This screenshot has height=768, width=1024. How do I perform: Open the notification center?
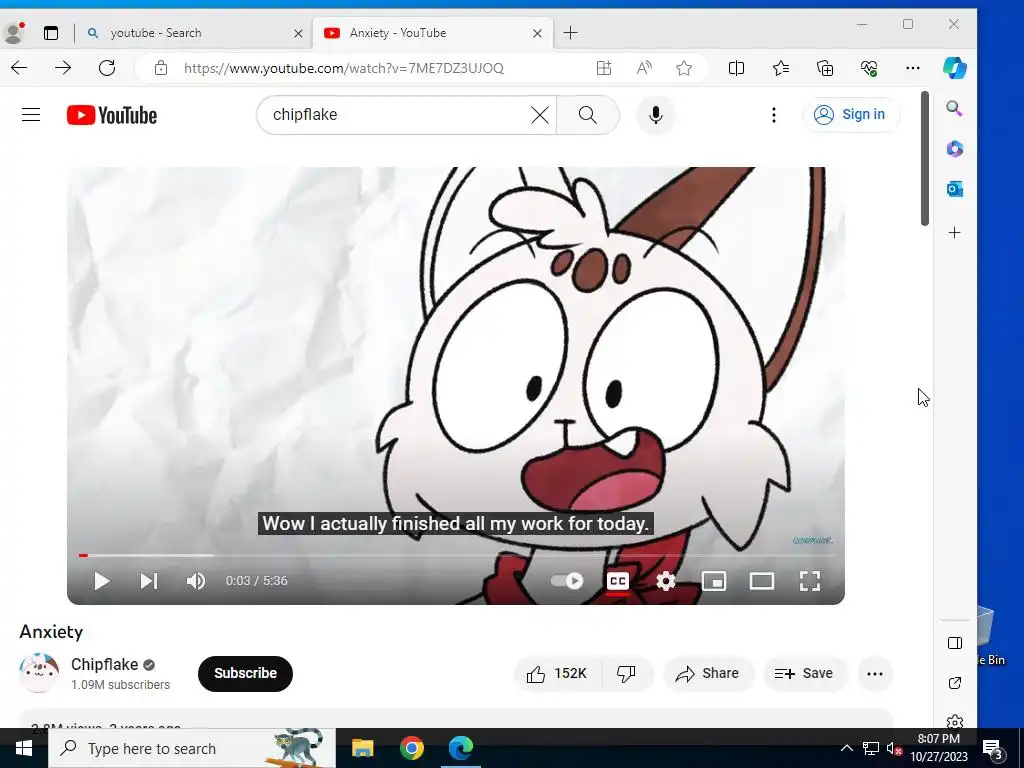993,748
